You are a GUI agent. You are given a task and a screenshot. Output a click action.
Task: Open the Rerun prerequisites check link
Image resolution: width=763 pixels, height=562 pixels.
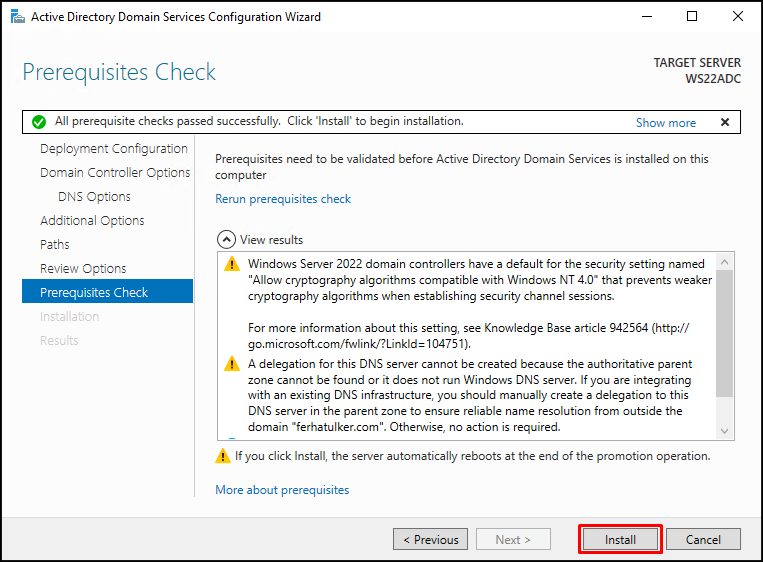point(283,199)
